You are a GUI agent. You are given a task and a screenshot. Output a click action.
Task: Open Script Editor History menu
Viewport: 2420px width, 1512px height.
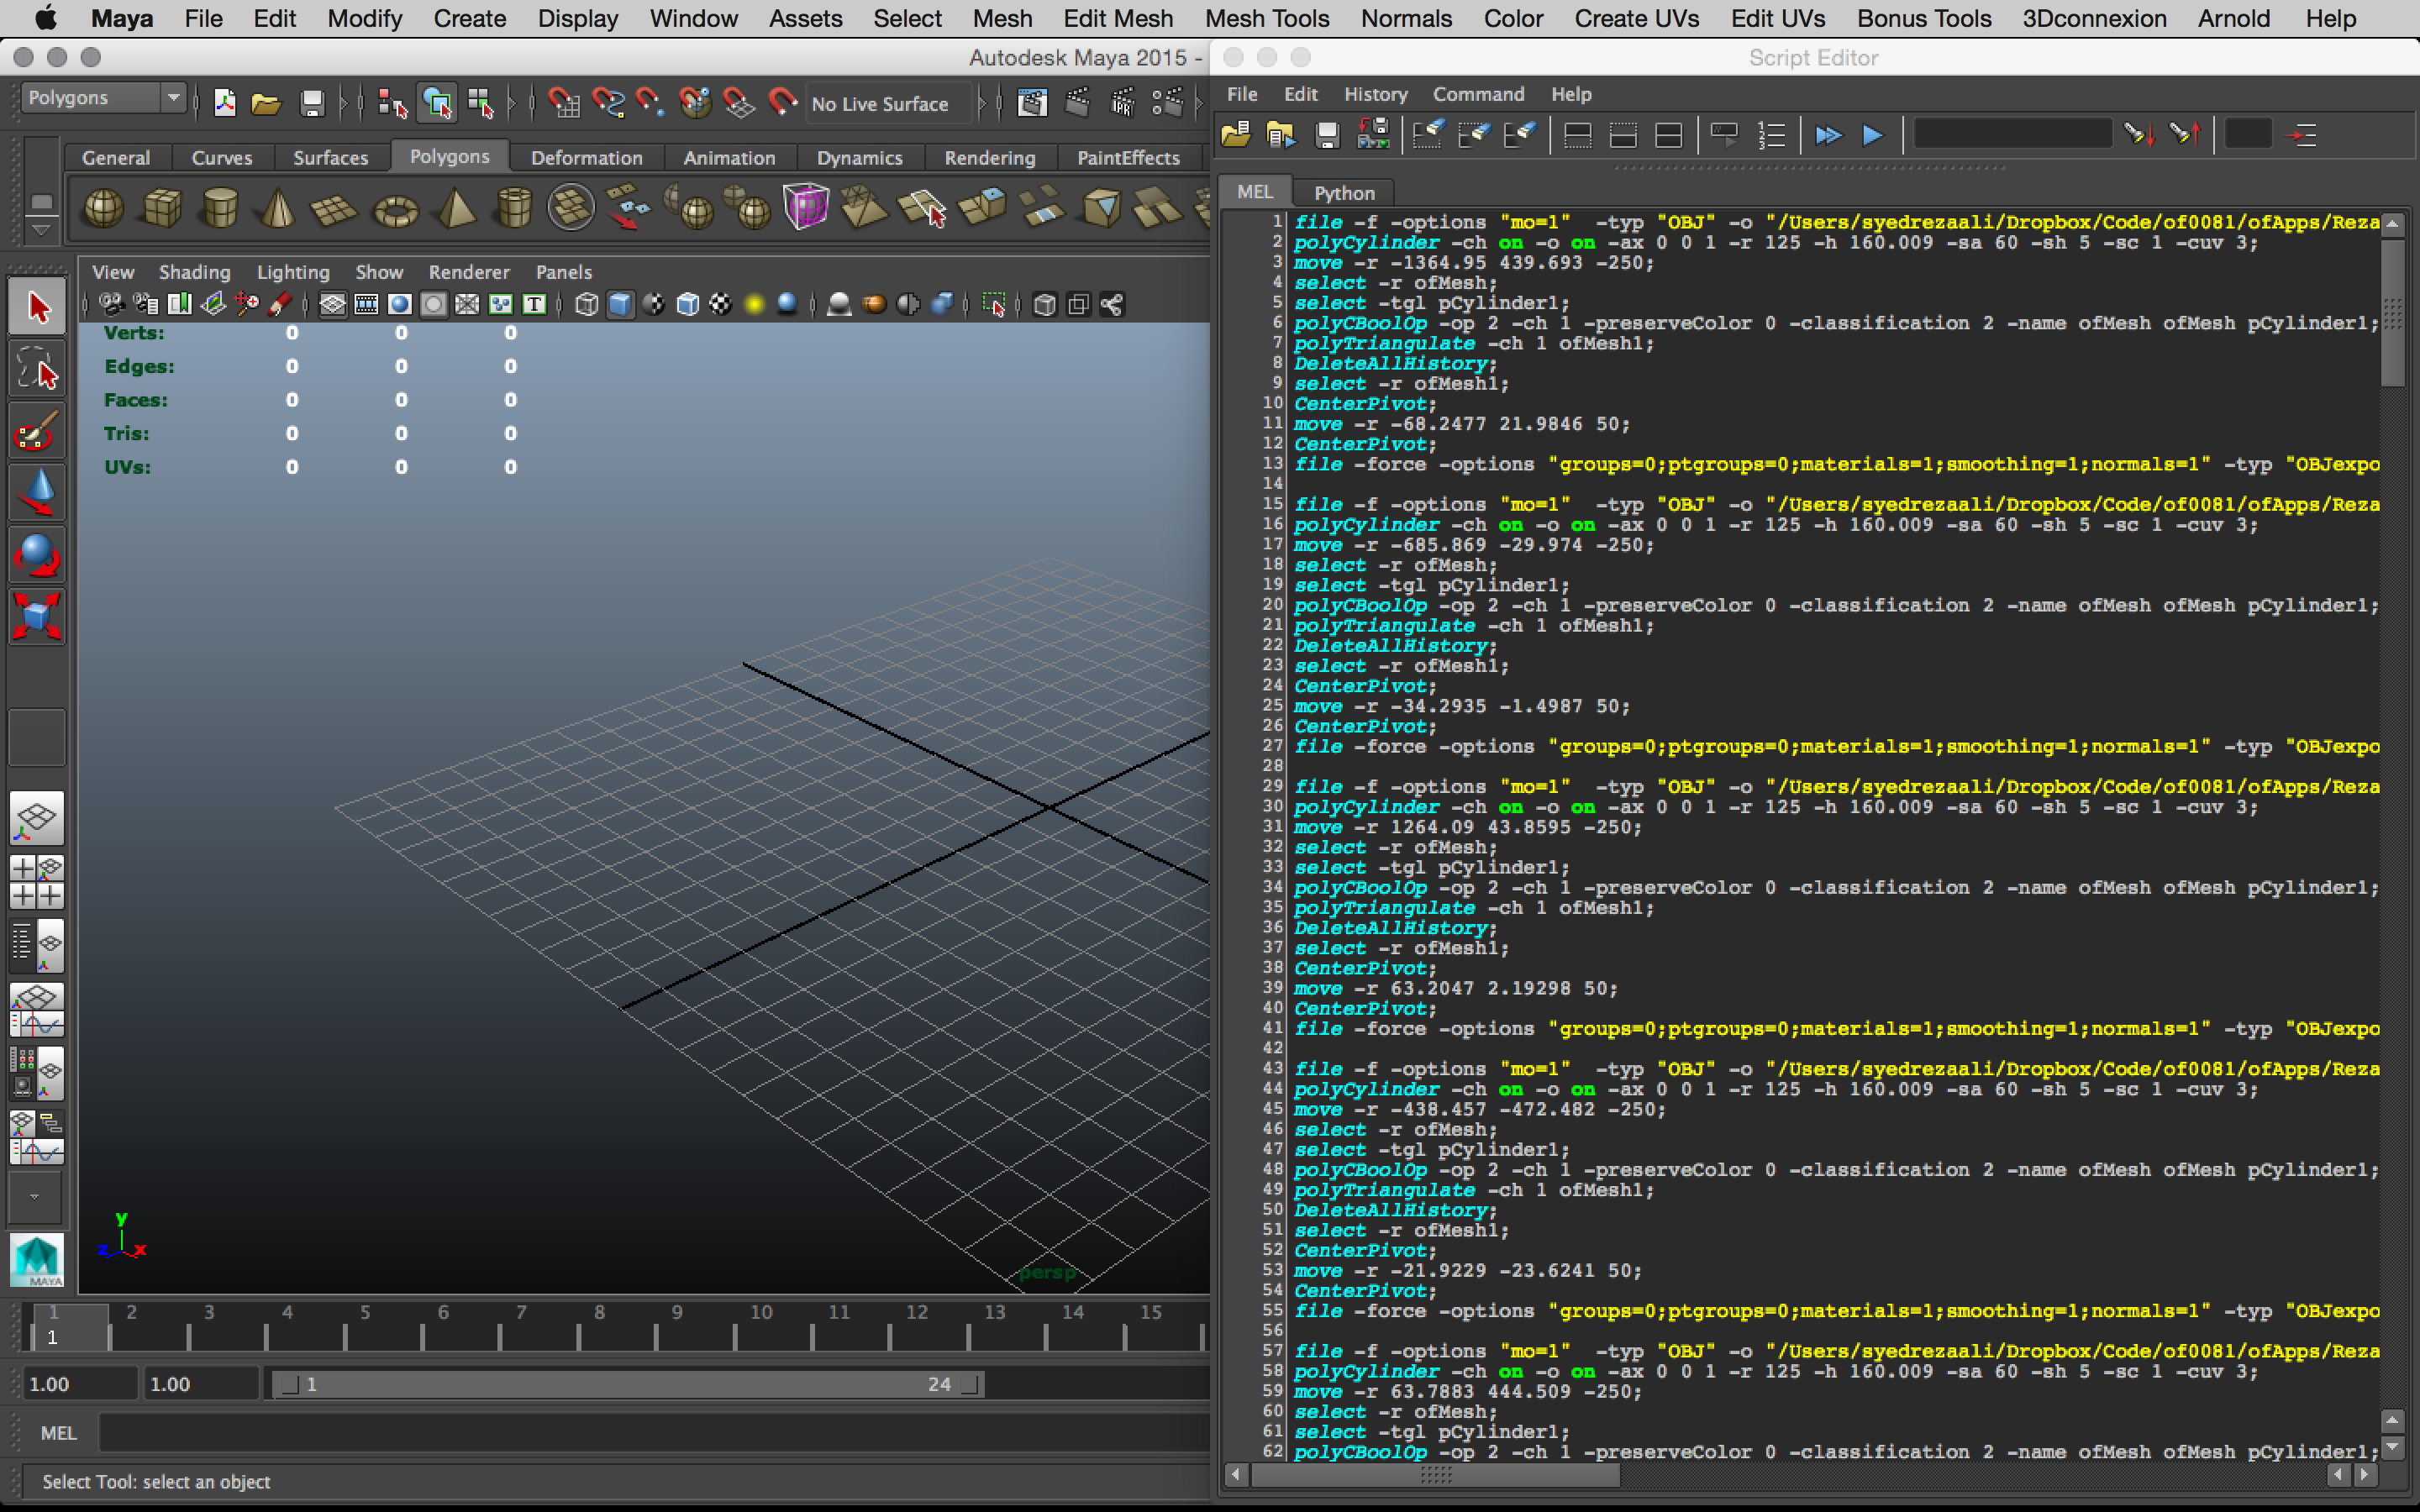click(x=1375, y=94)
